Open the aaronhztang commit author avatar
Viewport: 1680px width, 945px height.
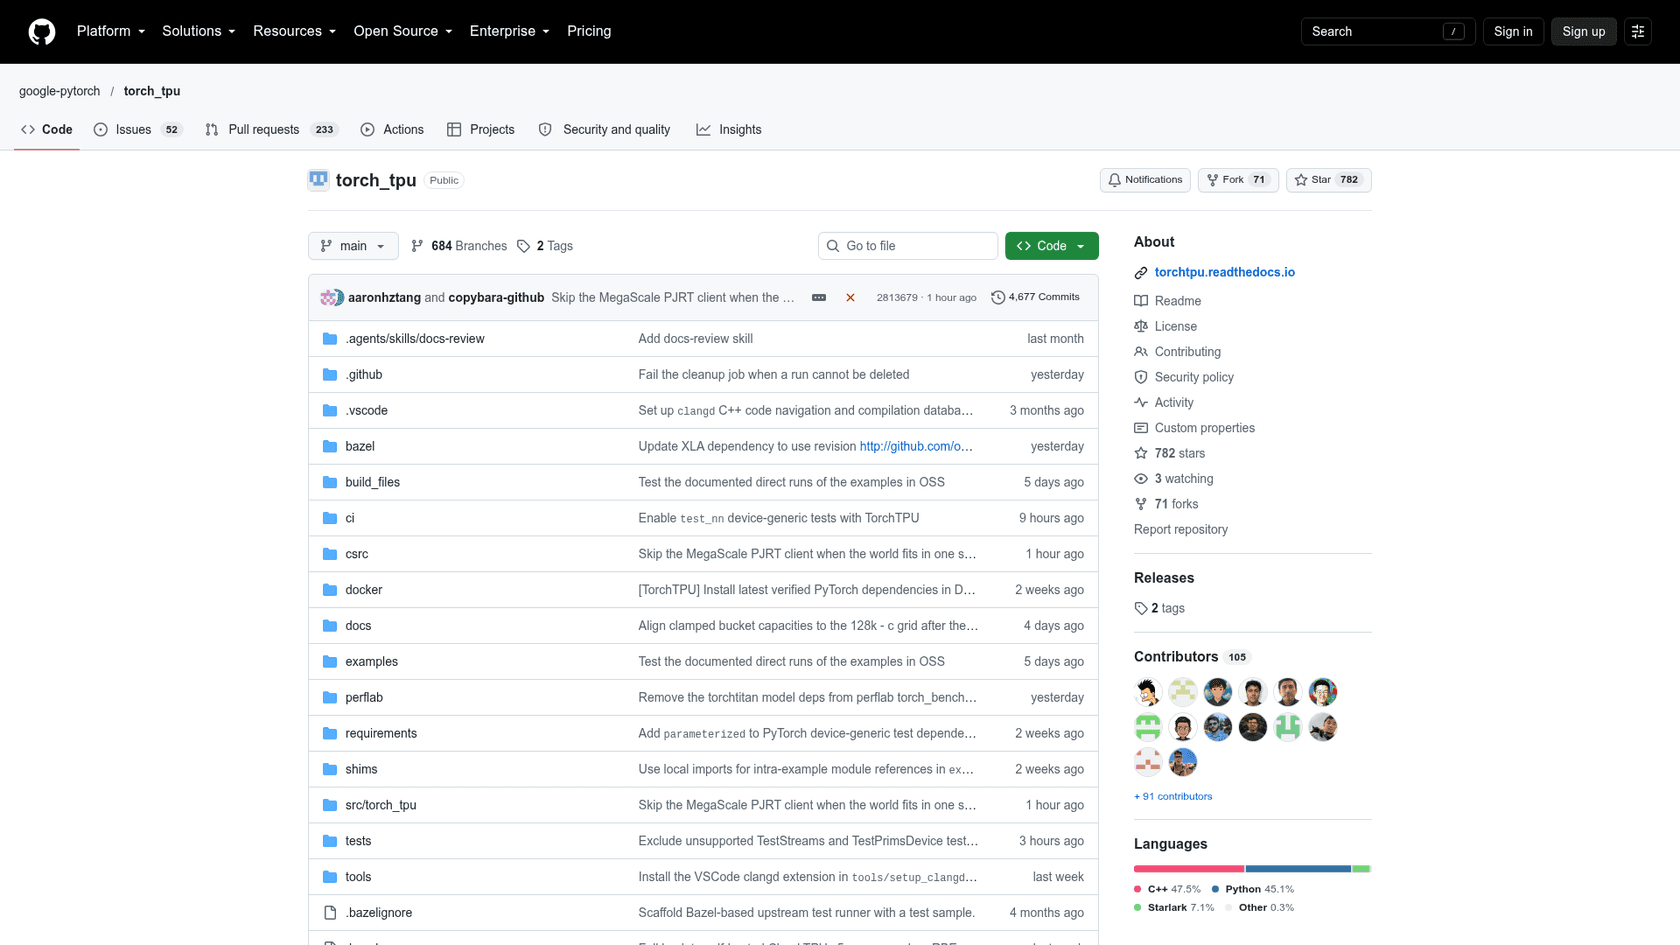[328, 298]
